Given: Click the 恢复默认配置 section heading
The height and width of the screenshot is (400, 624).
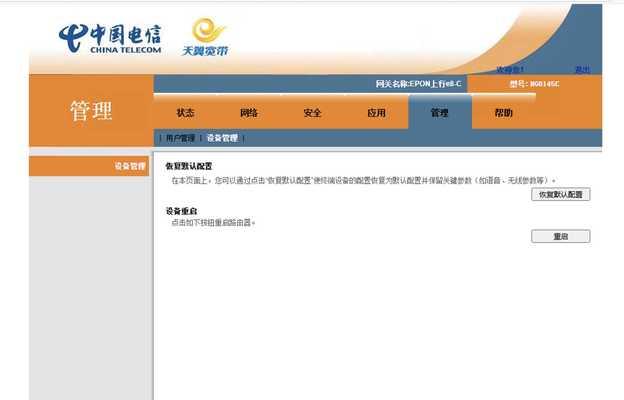Looking at the screenshot, I should [189, 166].
